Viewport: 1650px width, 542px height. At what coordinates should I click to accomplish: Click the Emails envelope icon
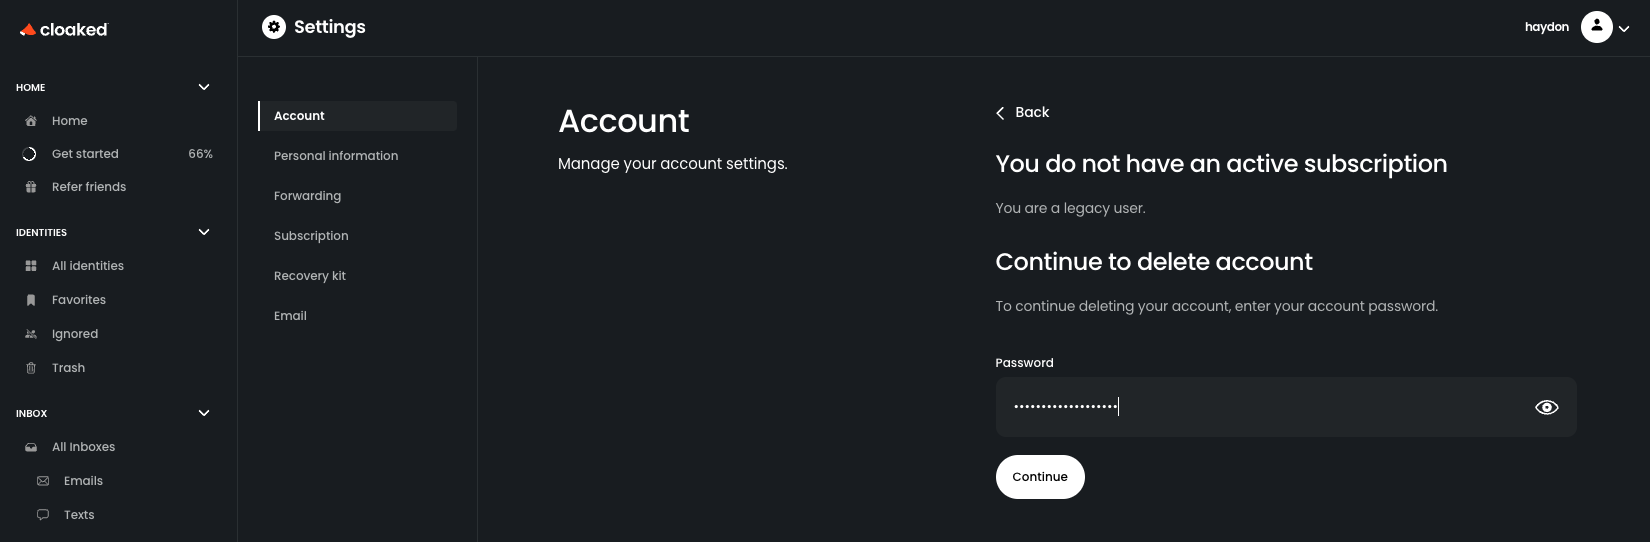tap(43, 481)
